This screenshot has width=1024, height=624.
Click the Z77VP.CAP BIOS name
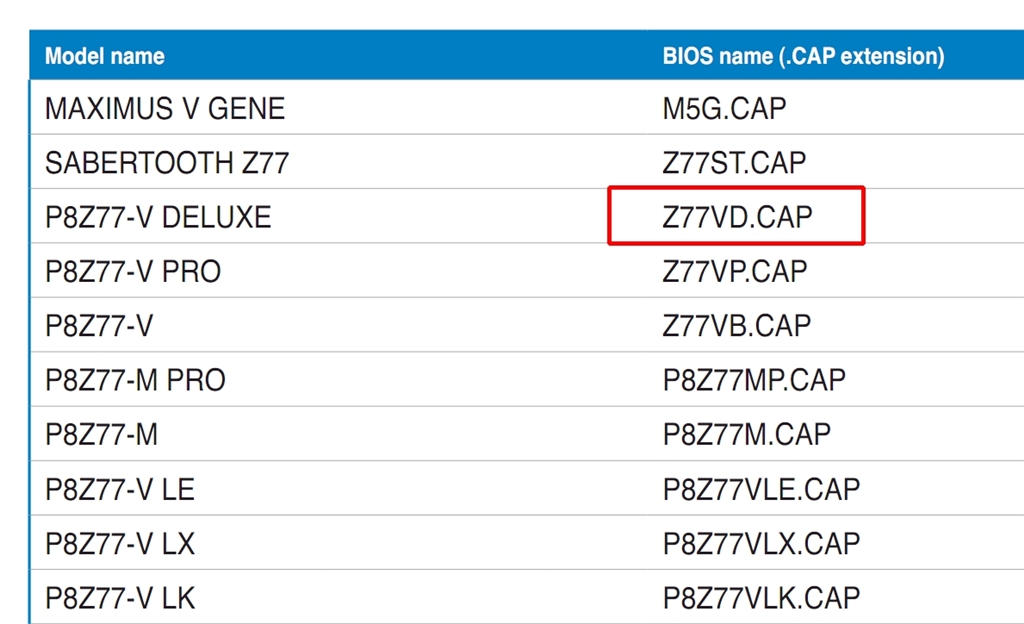point(735,271)
